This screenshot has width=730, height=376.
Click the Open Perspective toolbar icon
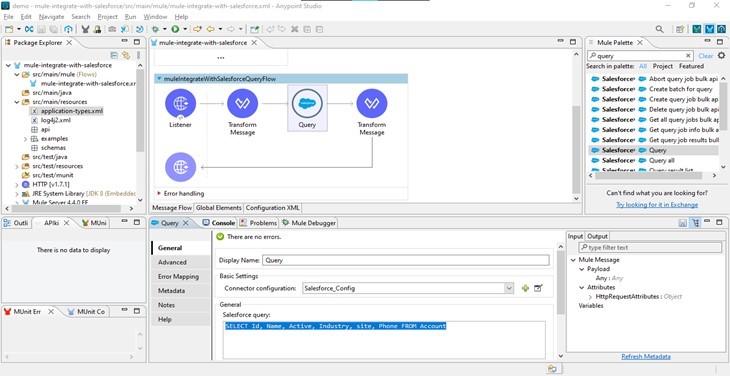[680, 29]
